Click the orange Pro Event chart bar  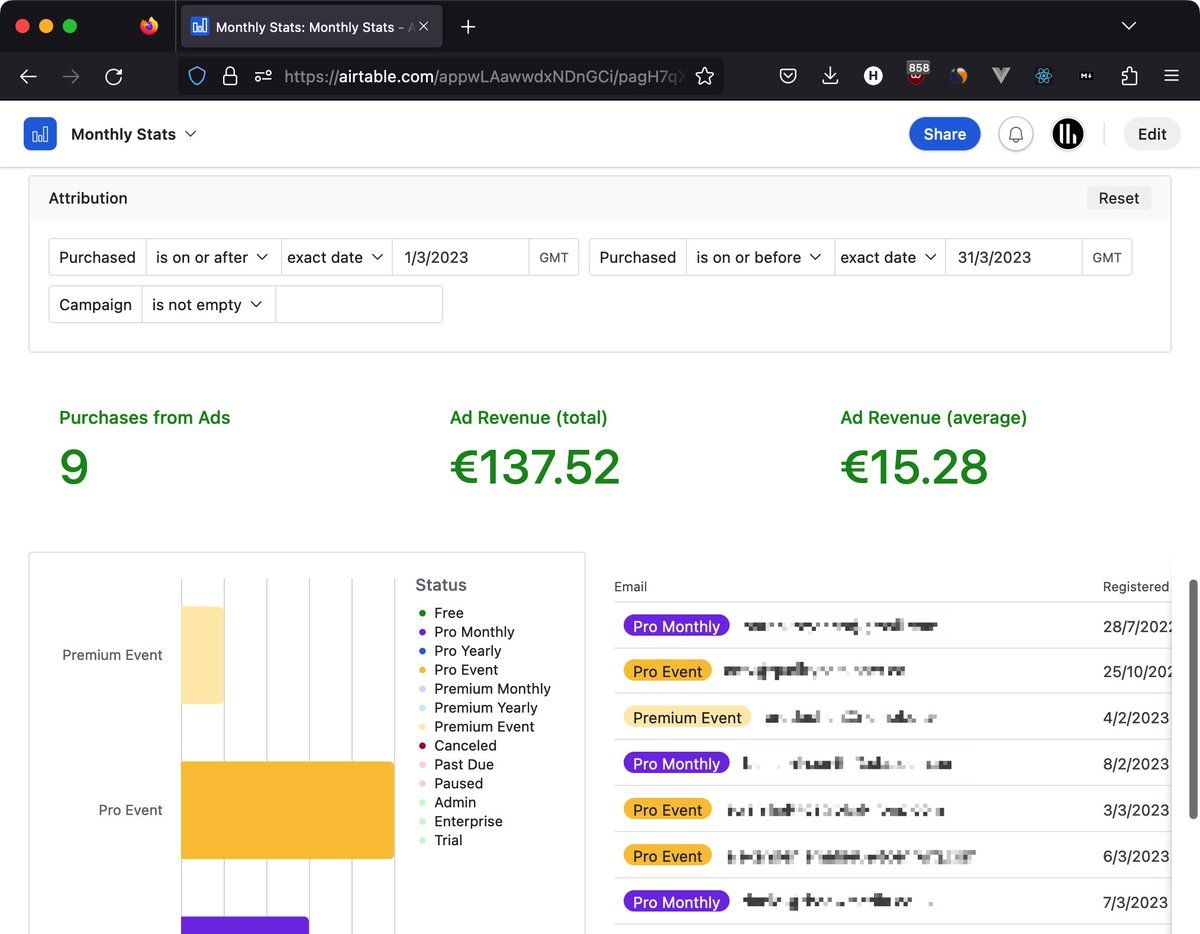[x=288, y=810]
